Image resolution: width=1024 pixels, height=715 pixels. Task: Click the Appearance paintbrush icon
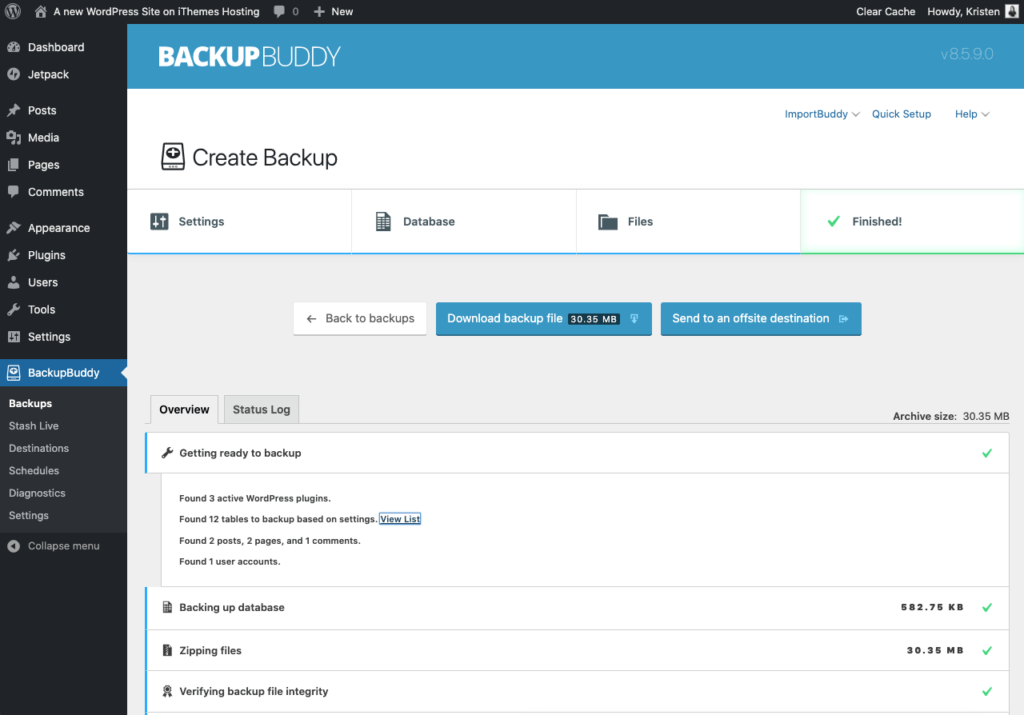[14, 228]
